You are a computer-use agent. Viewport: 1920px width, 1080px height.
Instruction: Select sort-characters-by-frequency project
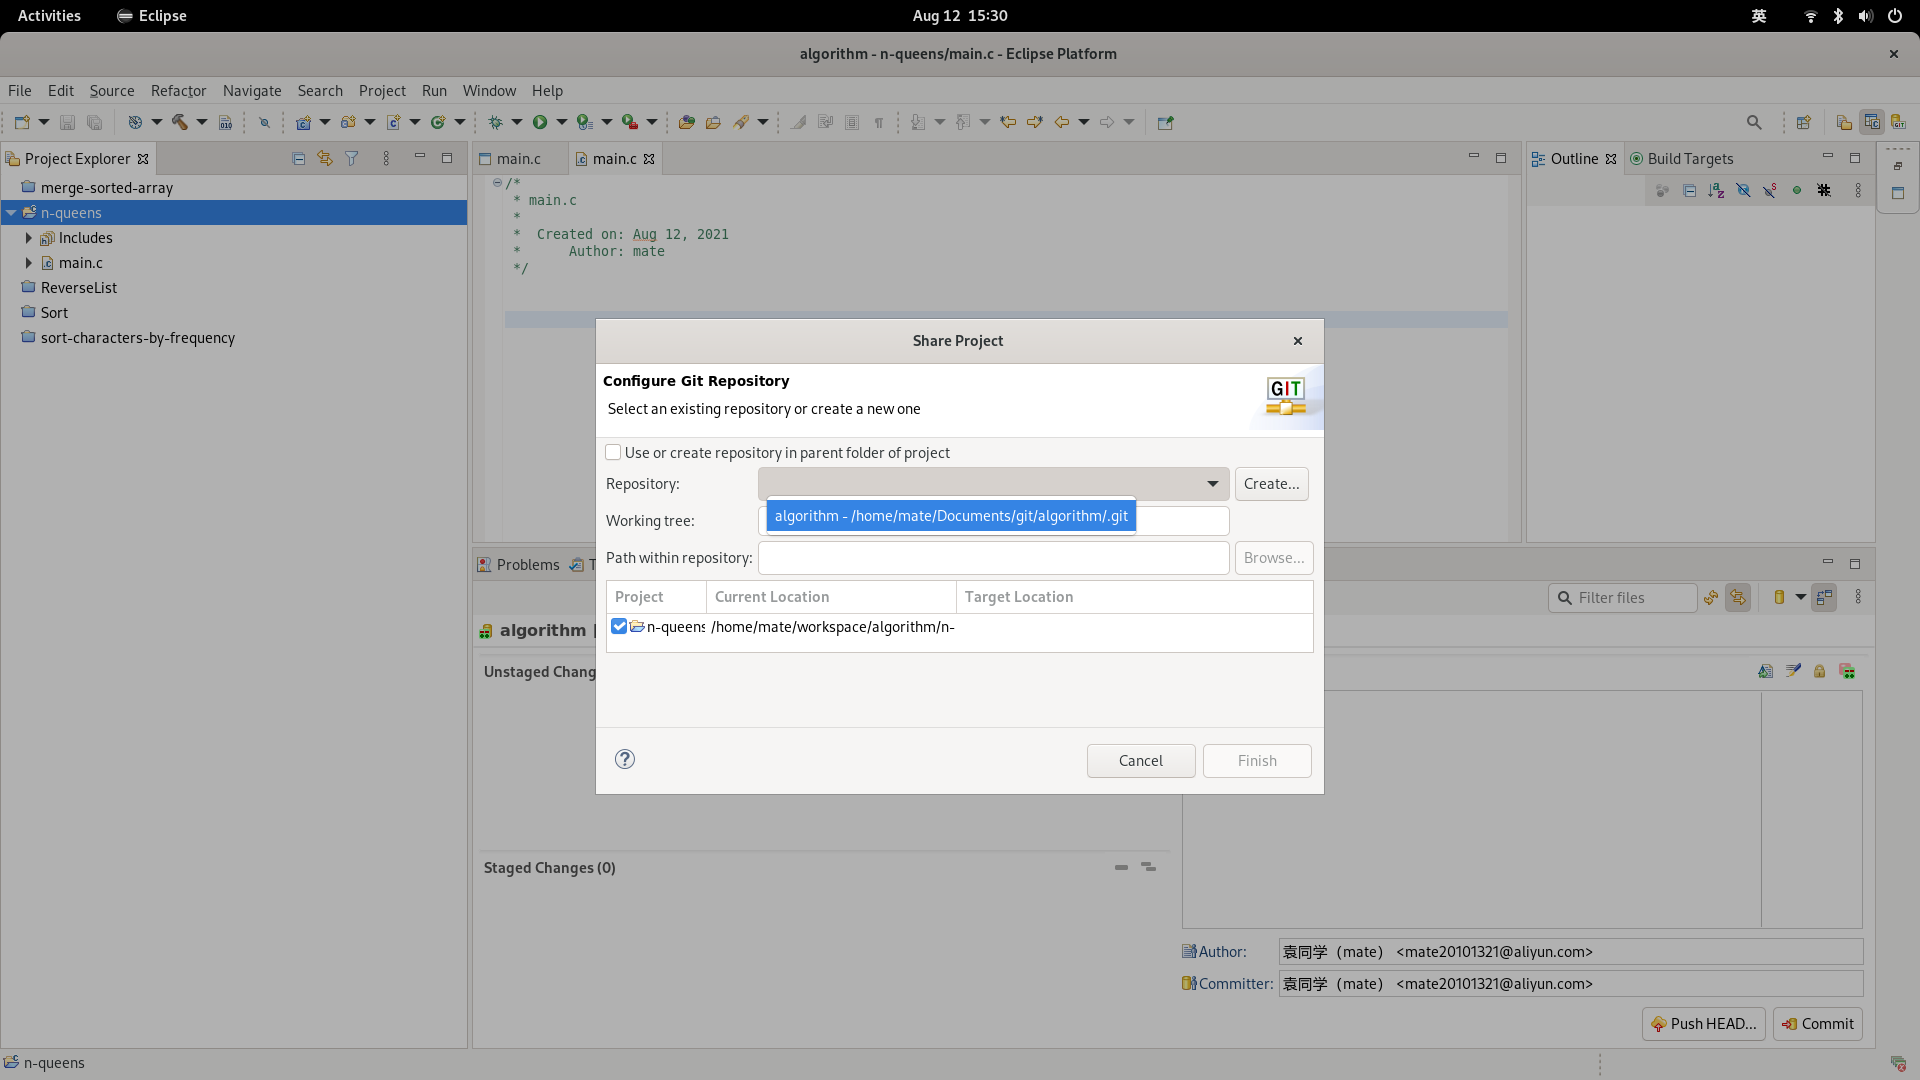tap(137, 338)
